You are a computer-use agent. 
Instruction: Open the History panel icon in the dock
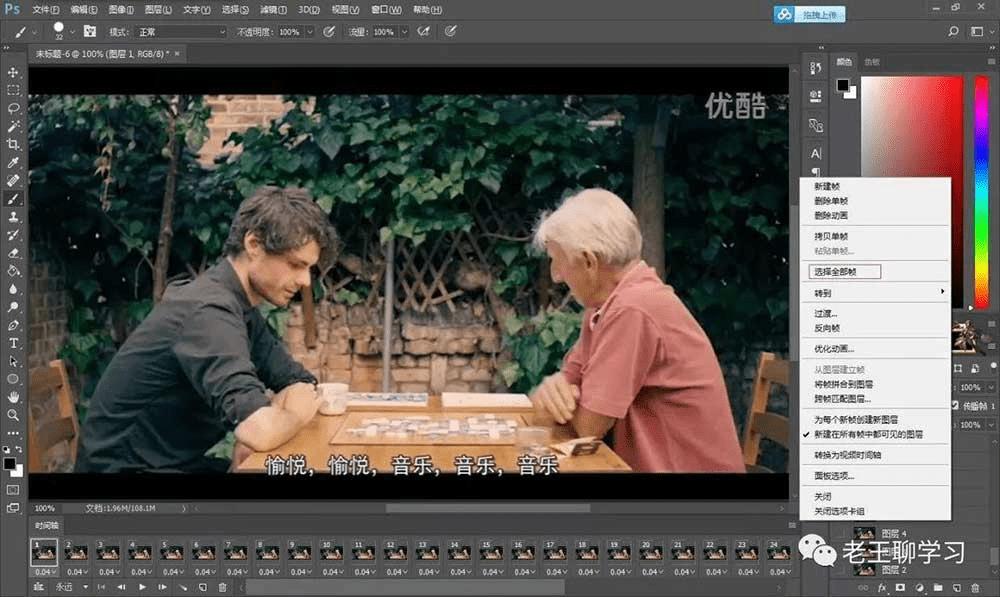(x=816, y=68)
